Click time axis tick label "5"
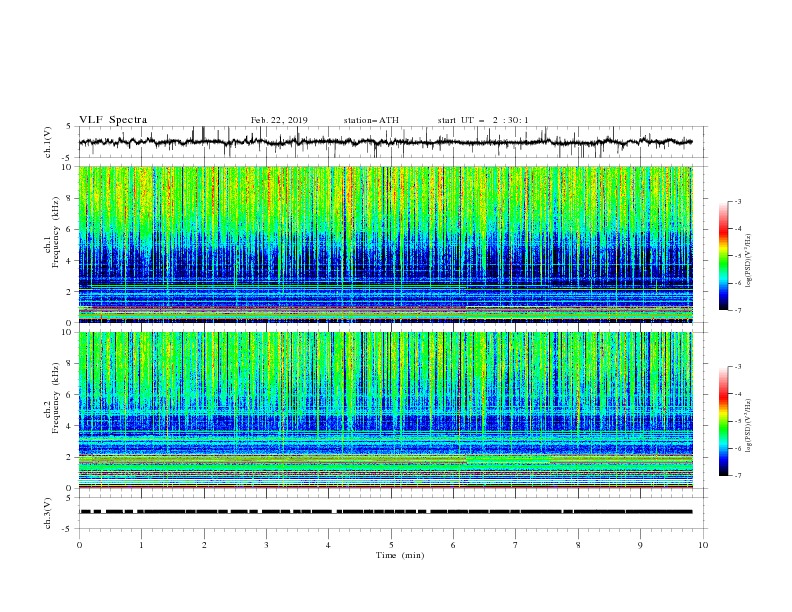The height and width of the screenshot is (612, 792). pyautogui.click(x=391, y=545)
